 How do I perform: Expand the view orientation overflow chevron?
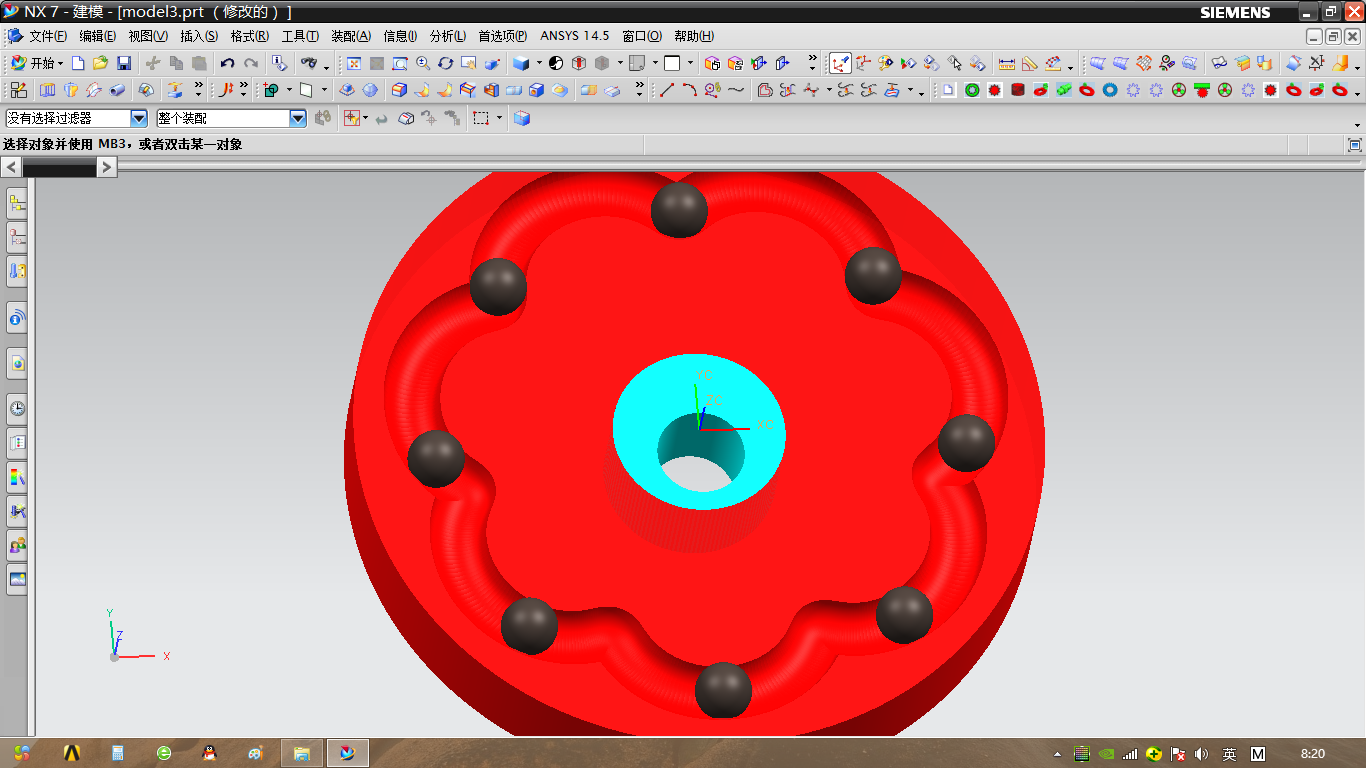[812, 63]
